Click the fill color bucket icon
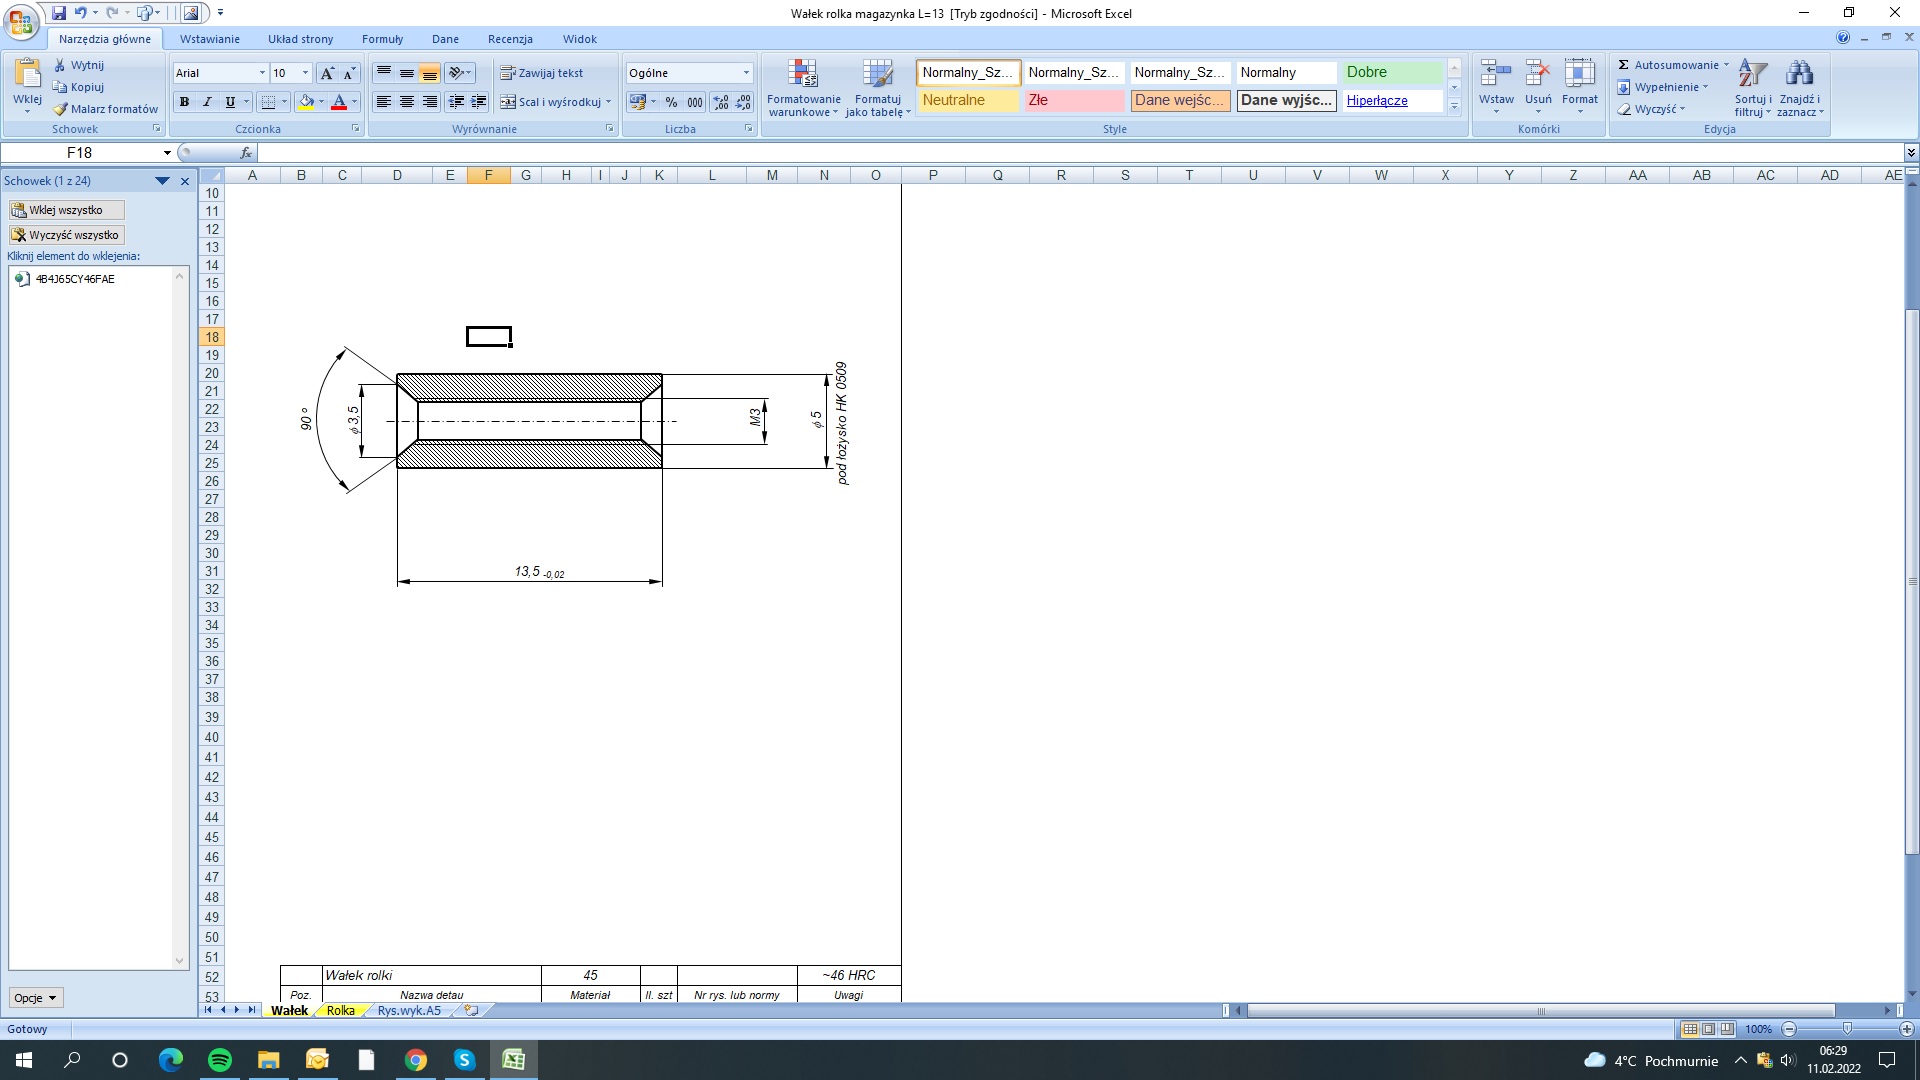This screenshot has width=1920, height=1080. [x=306, y=102]
